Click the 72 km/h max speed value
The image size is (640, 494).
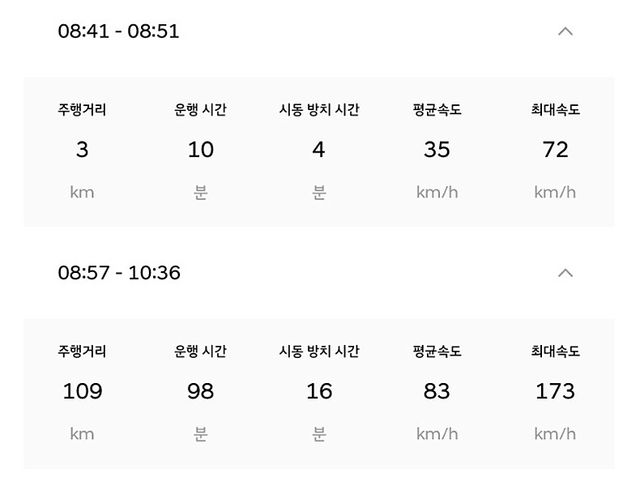click(555, 150)
